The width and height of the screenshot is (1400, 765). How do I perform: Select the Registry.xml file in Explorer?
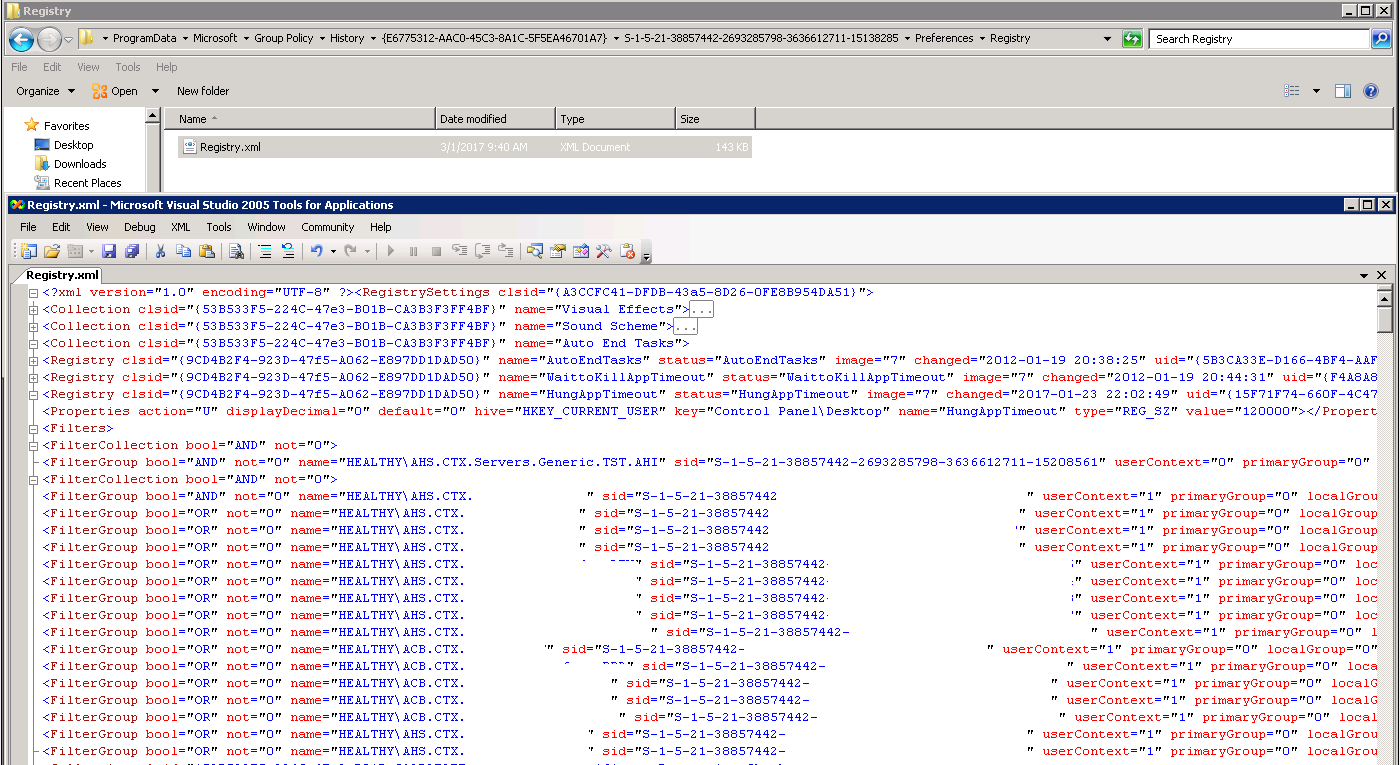pos(230,147)
